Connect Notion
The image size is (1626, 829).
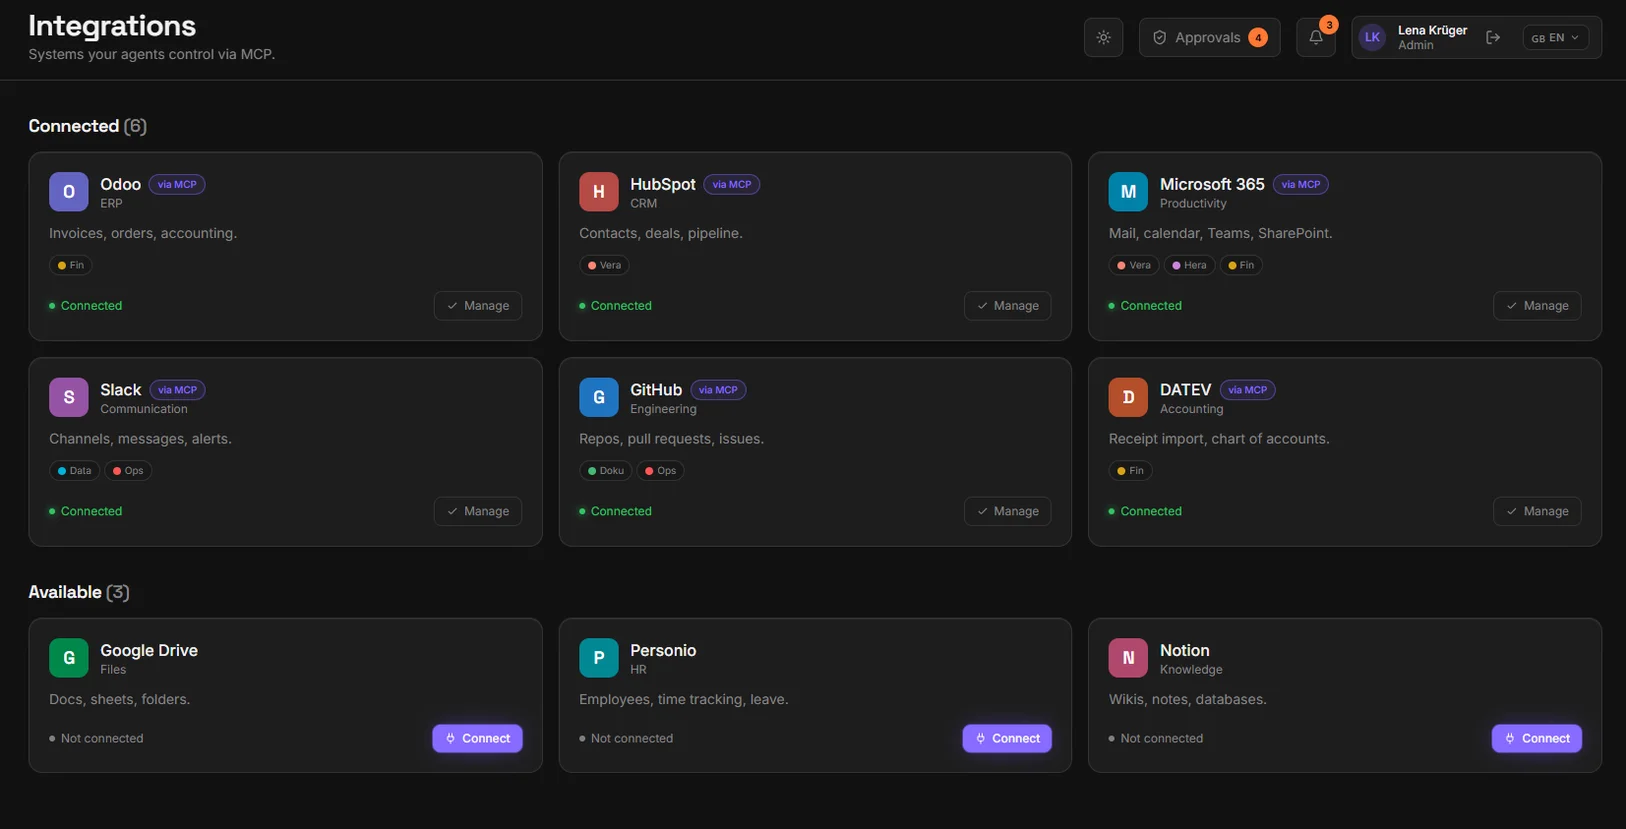[1537, 738]
